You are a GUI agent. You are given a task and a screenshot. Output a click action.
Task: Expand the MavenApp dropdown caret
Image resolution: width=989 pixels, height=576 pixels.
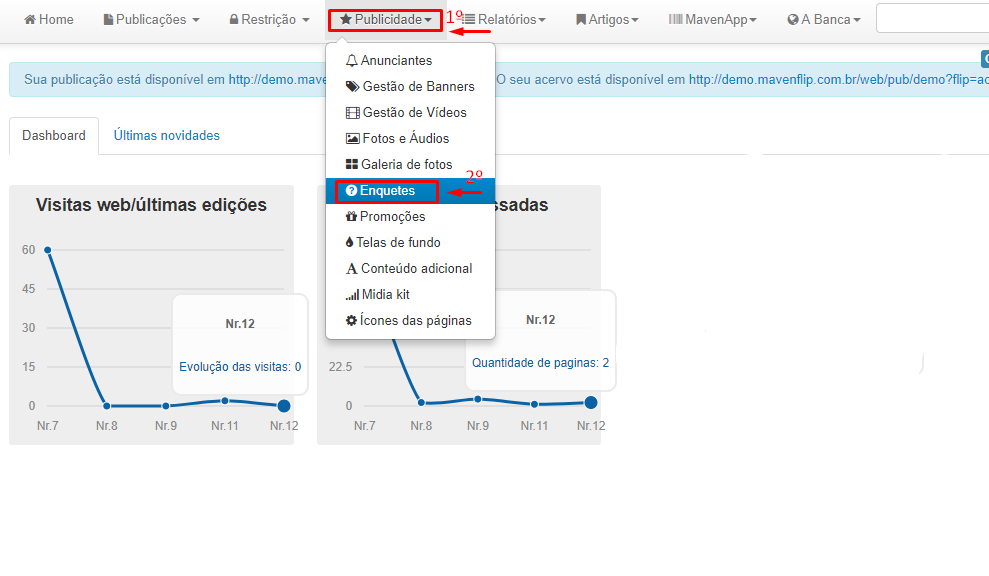[753, 20]
